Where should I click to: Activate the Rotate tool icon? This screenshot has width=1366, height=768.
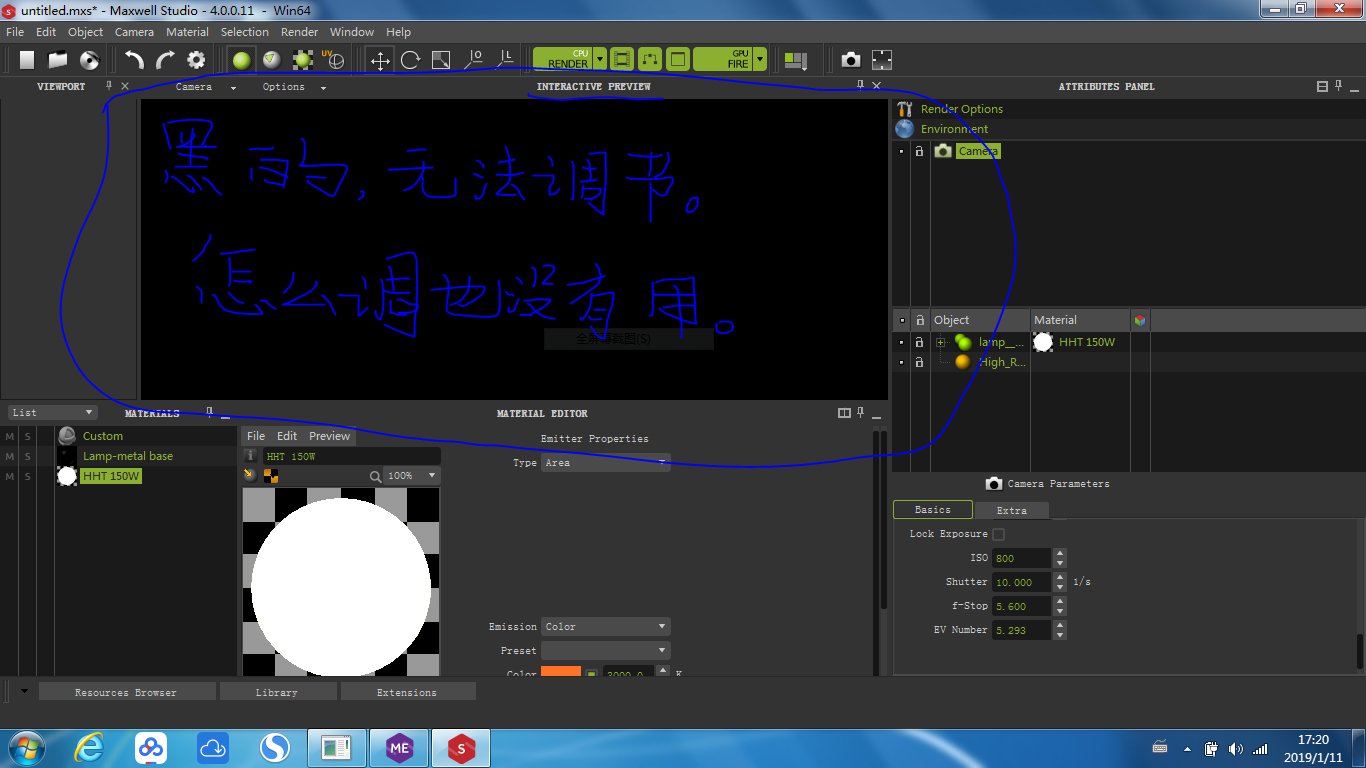[x=410, y=60]
